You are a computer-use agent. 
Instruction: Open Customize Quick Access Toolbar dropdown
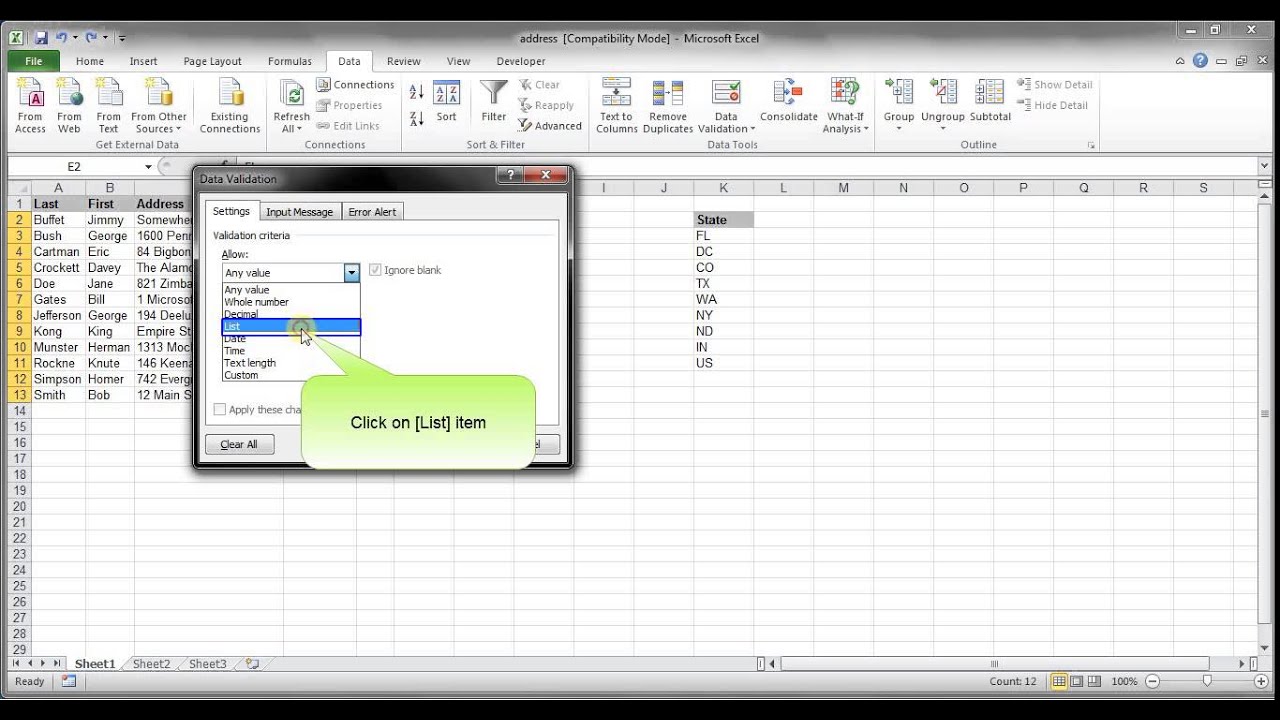[122, 38]
